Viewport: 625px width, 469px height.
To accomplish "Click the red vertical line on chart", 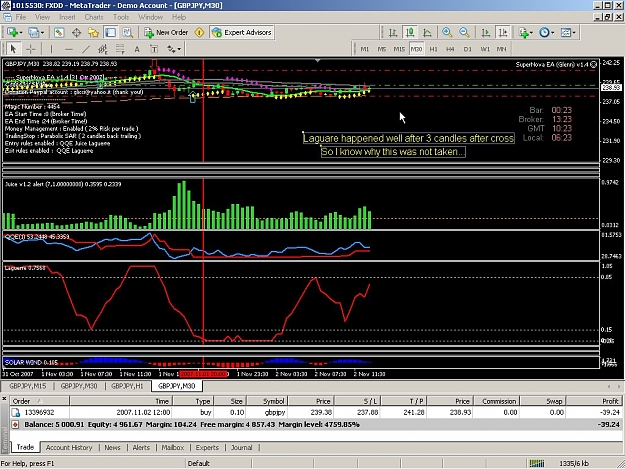I will 203,120.
